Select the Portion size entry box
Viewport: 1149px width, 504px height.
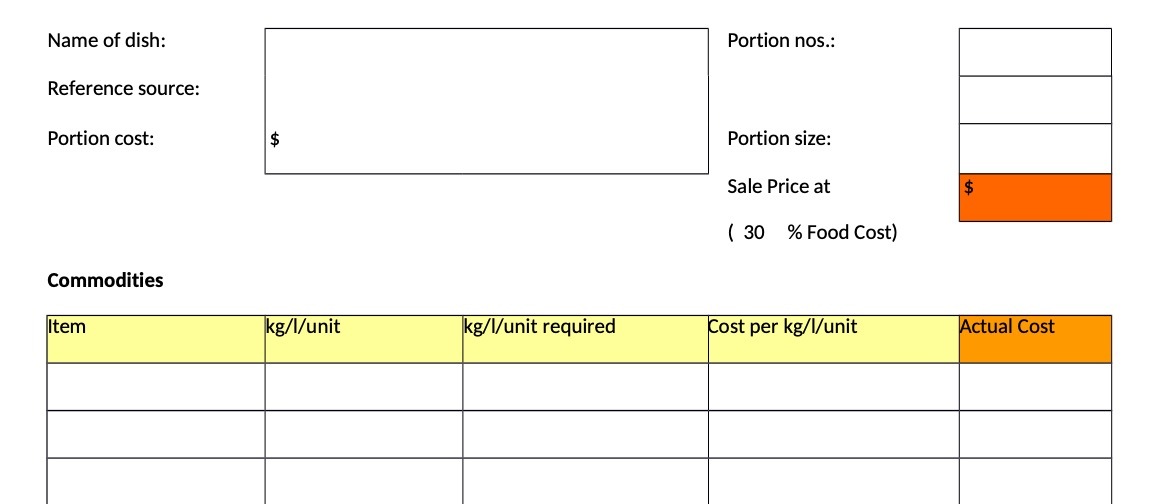tap(1035, 149)
